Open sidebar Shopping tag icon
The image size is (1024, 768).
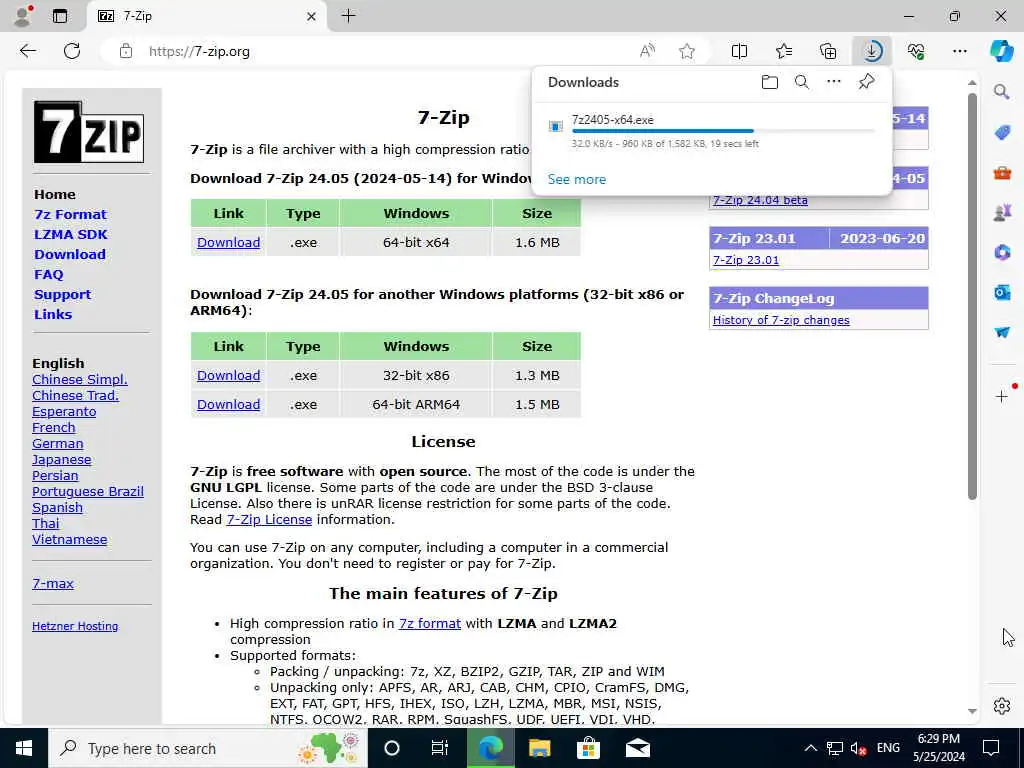(x=1002, y=133)
